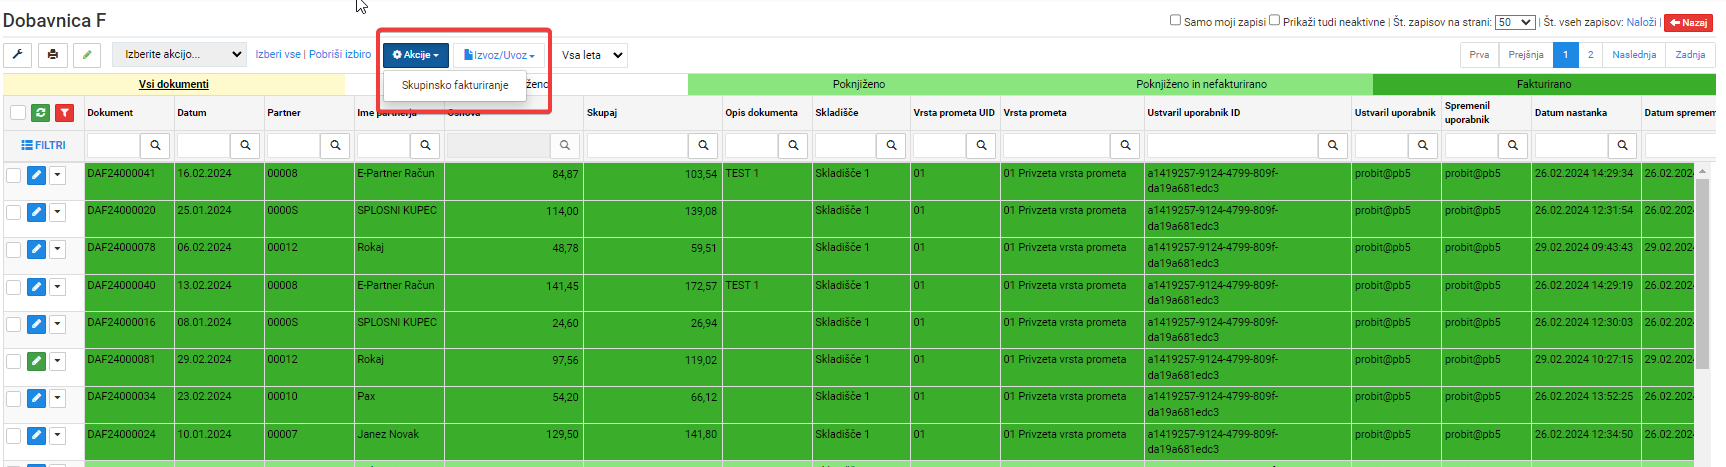
Task: Click the Vrsta prometa UID search icon
Action: (981, 145)
